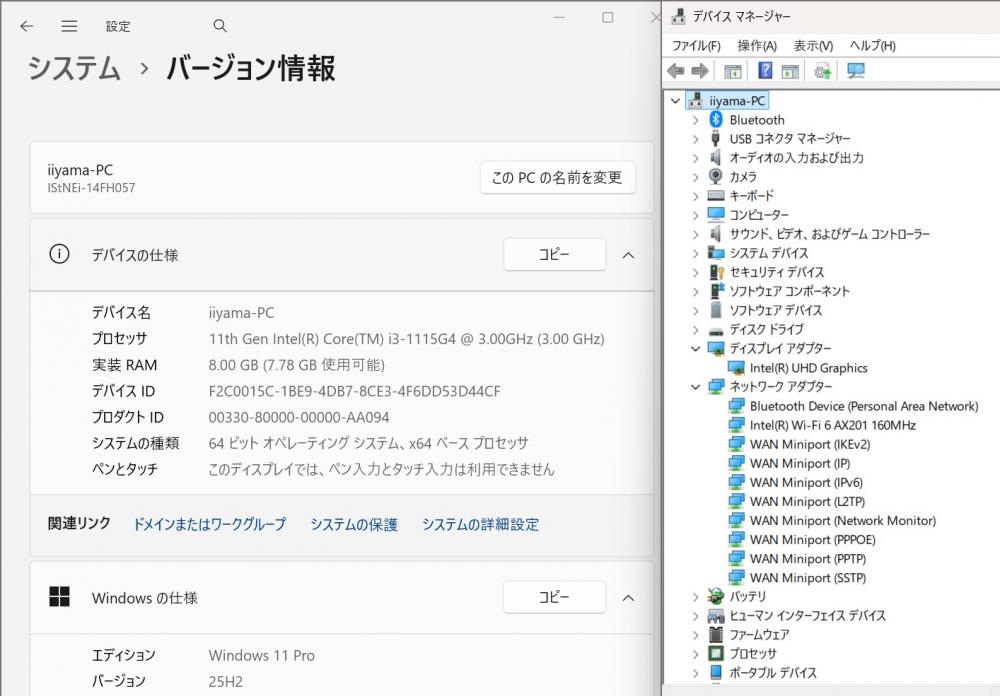Select Intel(R) Wi-Fi 6 AX201 160MHz adapter
1000x696 pixels.
832,425
